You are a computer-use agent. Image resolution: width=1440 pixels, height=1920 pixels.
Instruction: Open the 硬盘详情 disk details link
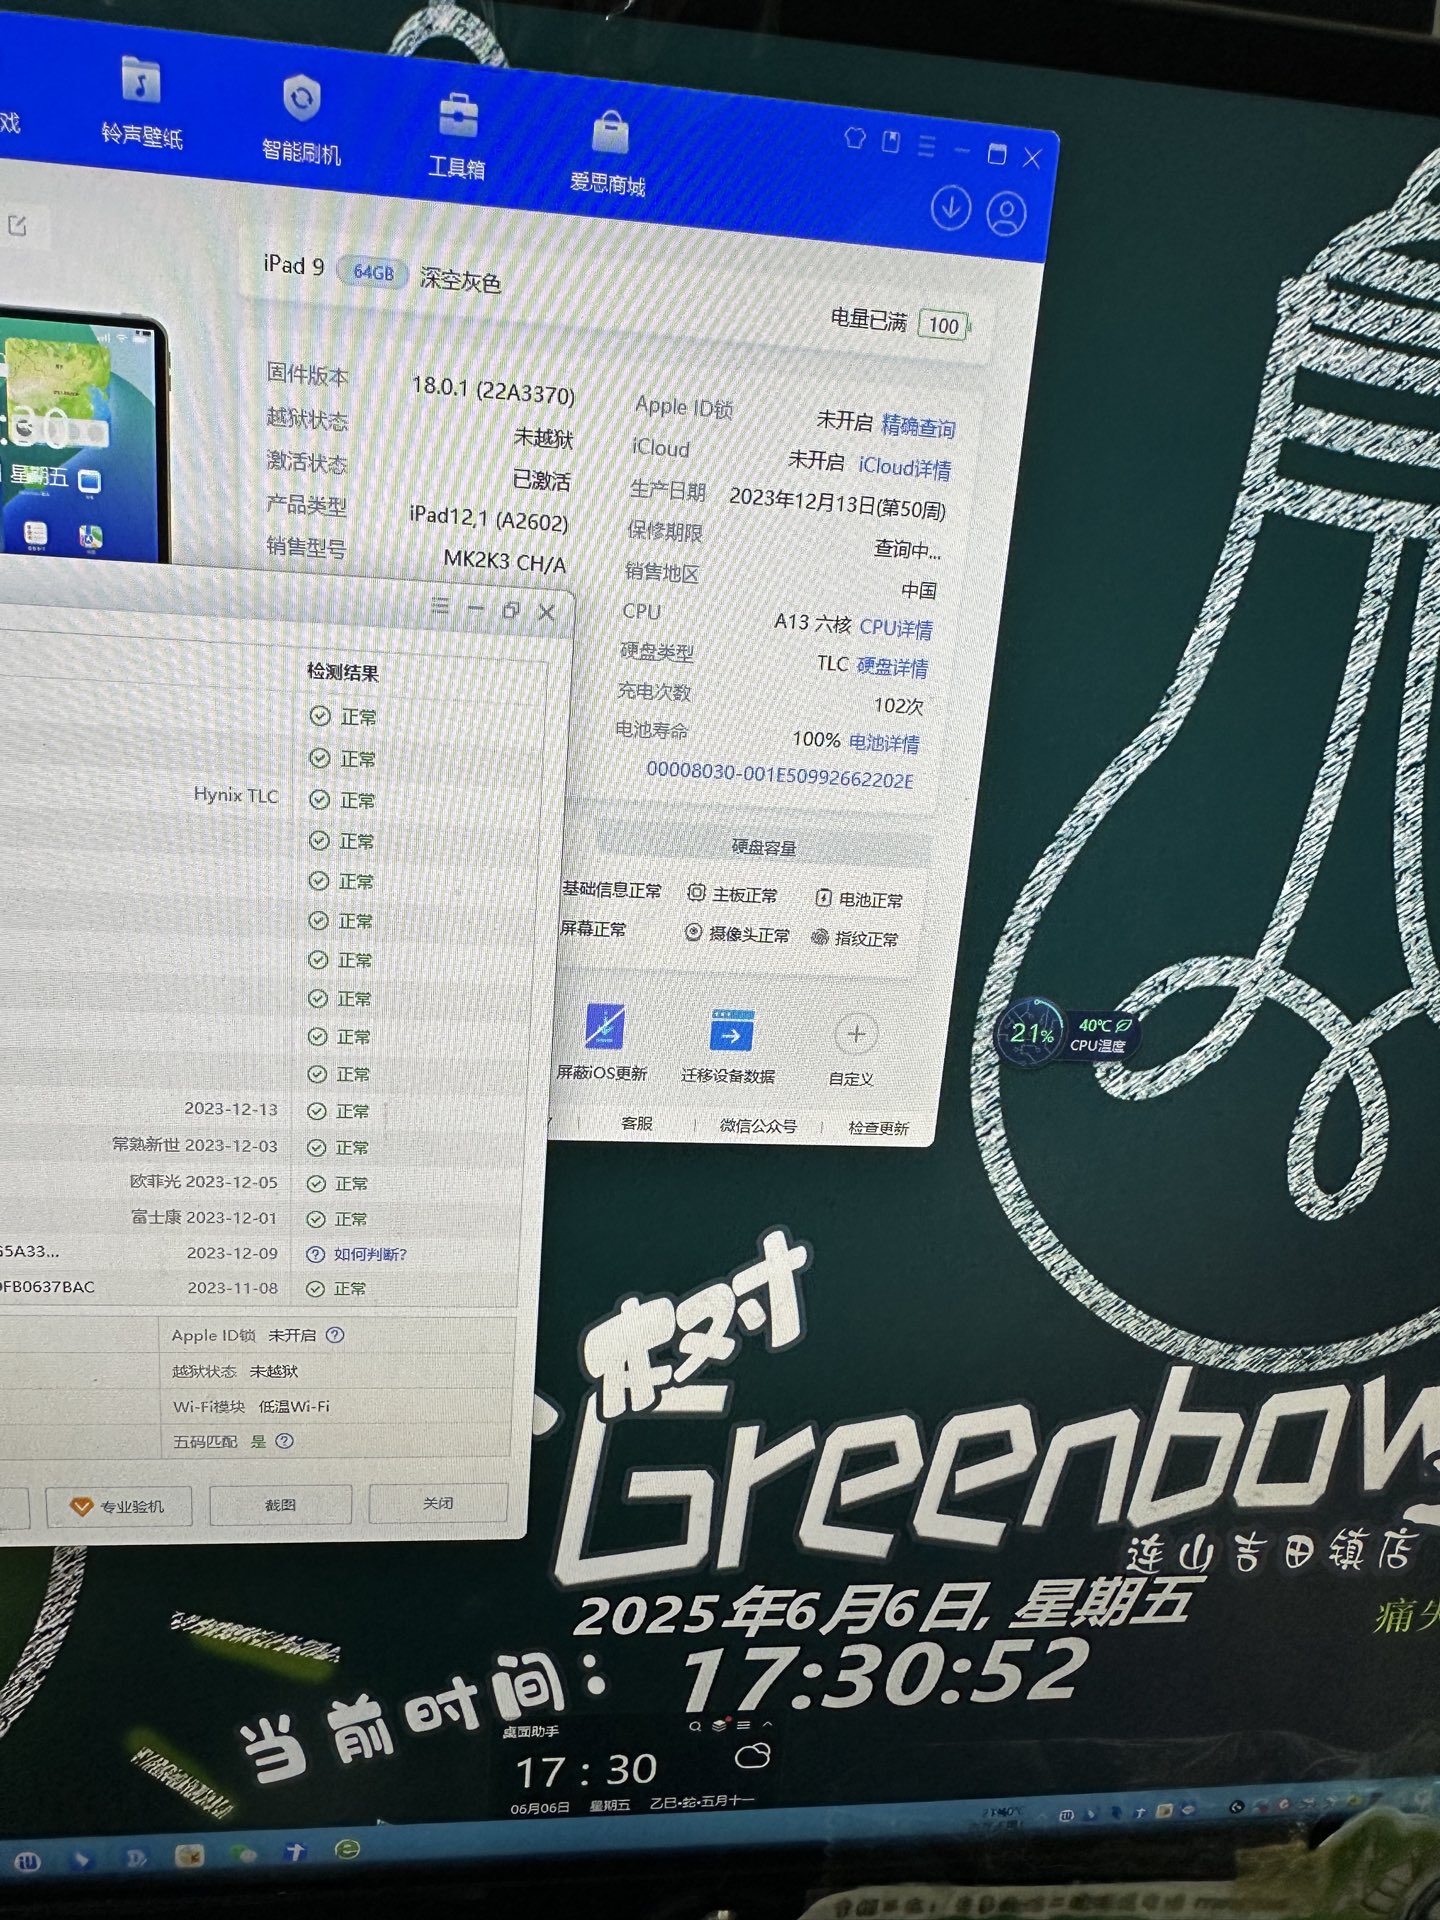click(x=892, y=667)
